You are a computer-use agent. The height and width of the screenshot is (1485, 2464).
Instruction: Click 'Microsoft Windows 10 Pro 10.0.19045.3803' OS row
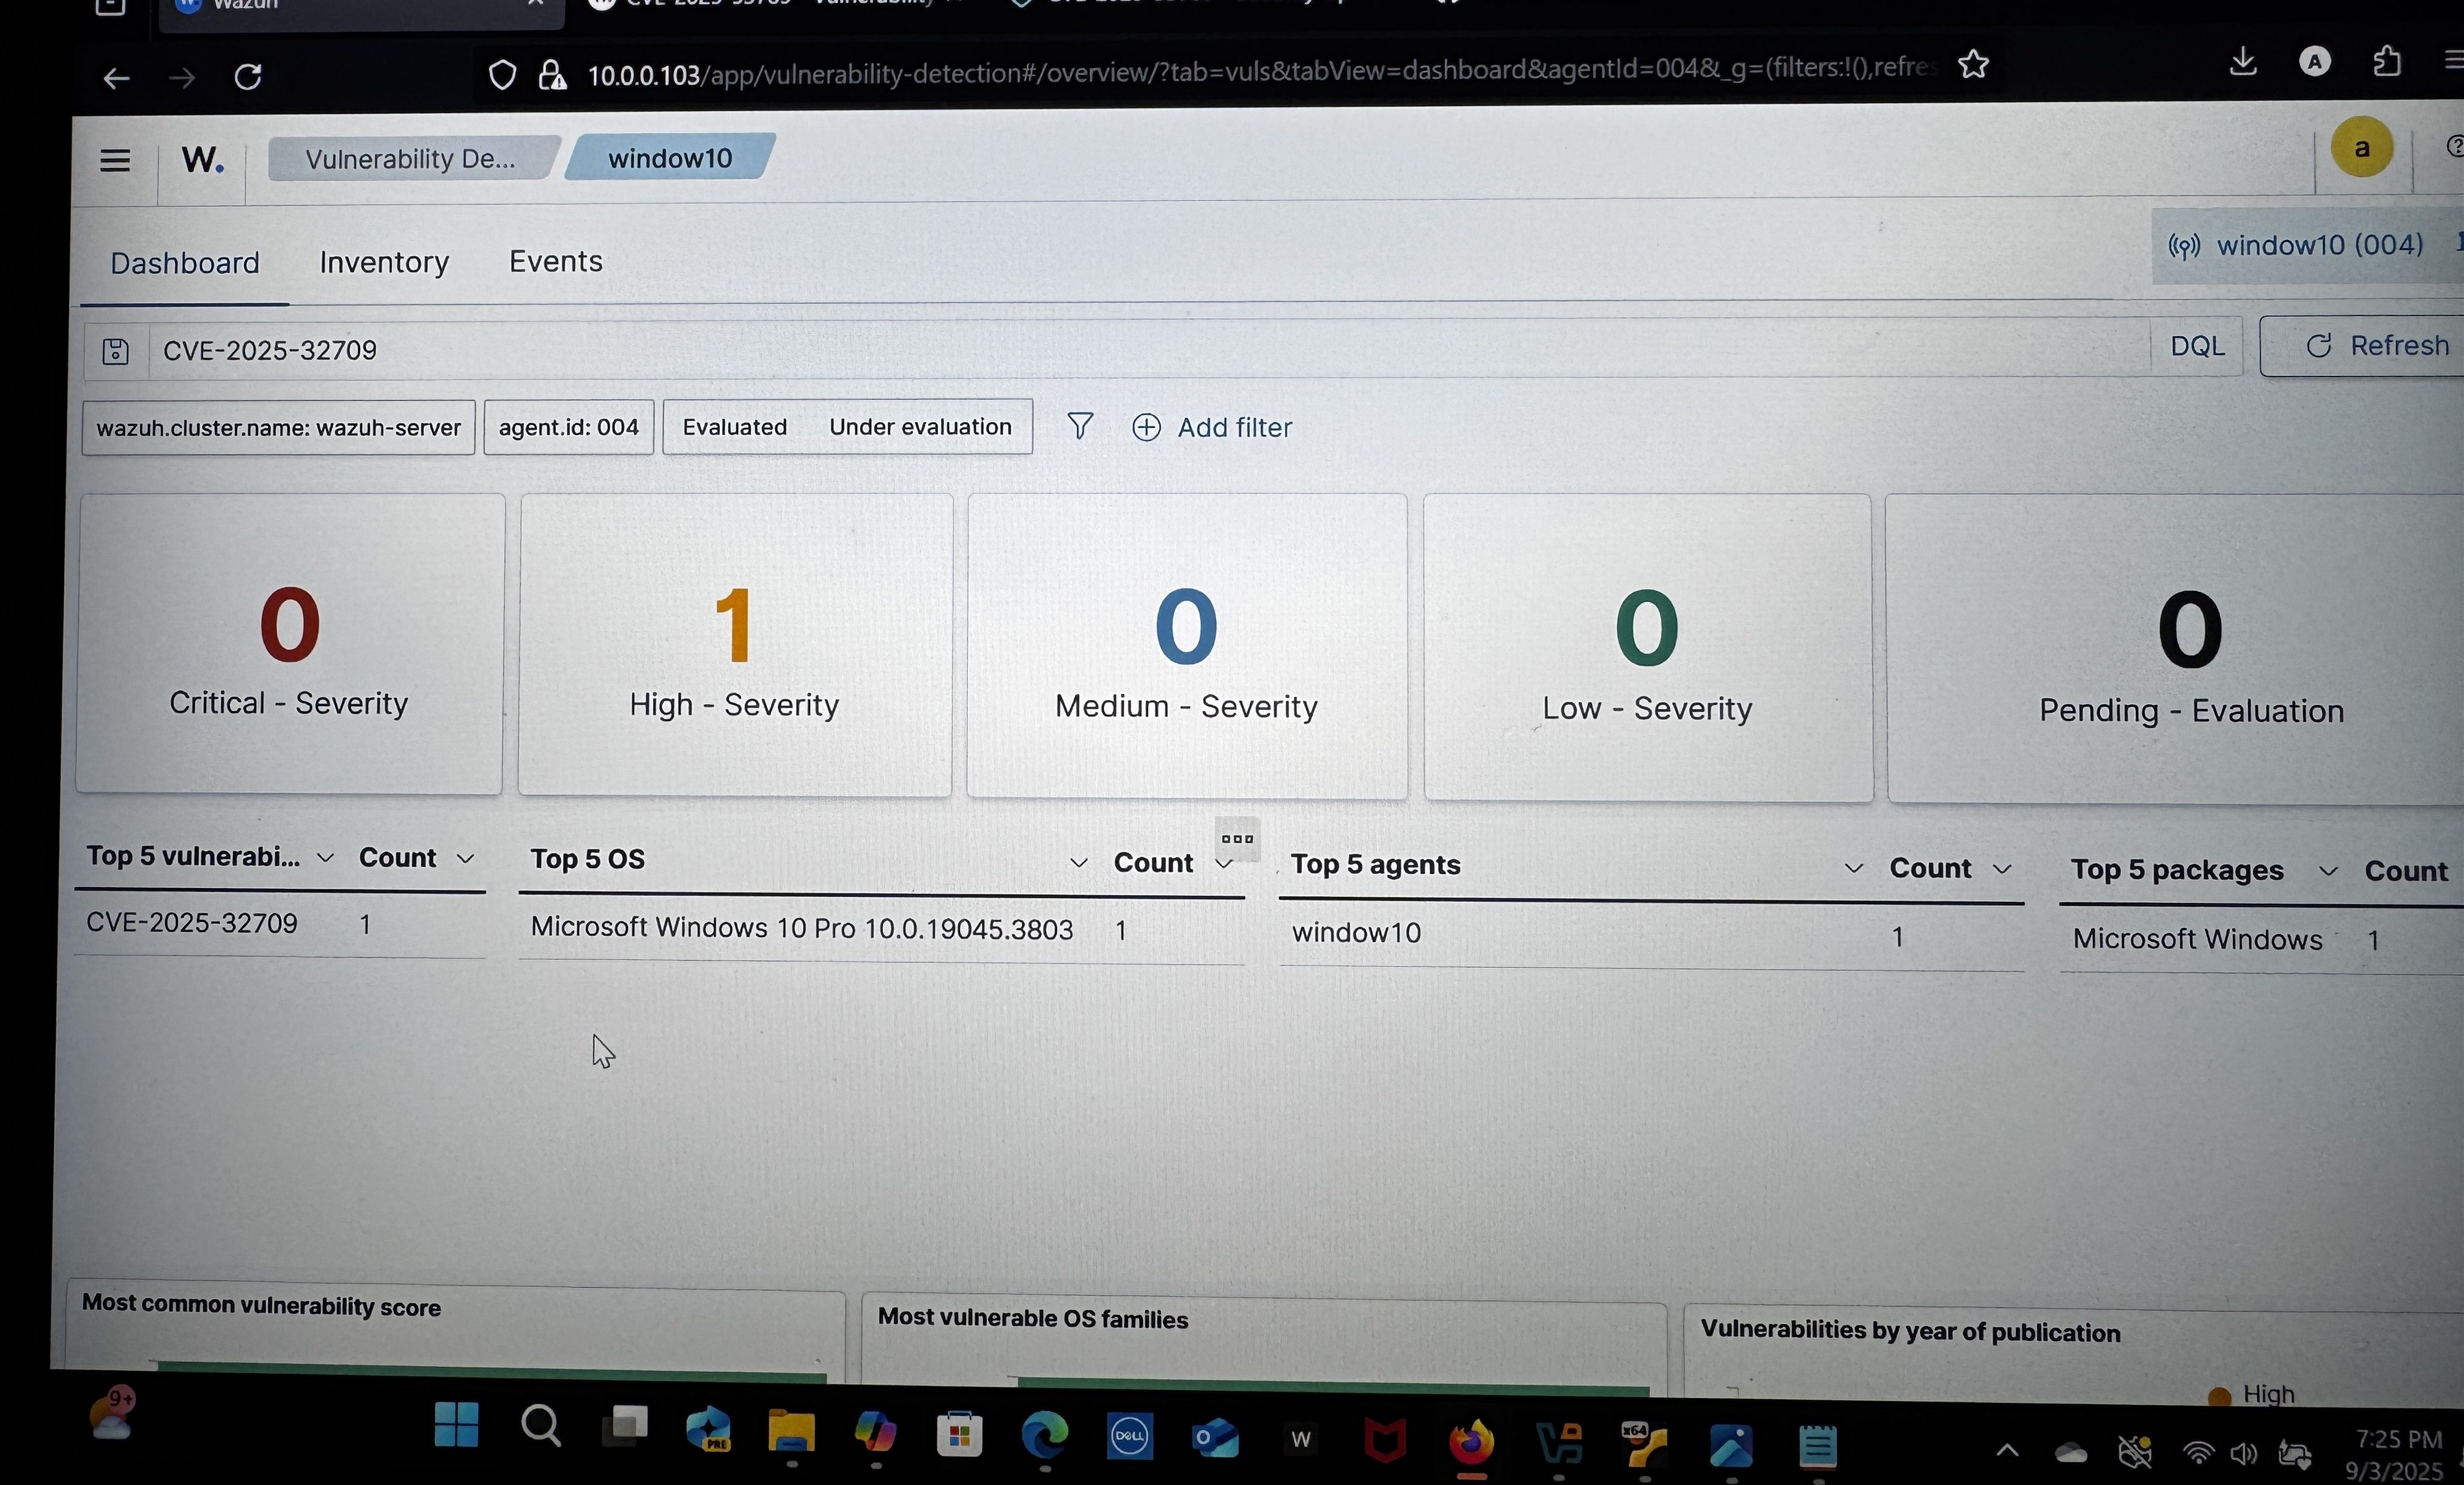pos(802,928)
